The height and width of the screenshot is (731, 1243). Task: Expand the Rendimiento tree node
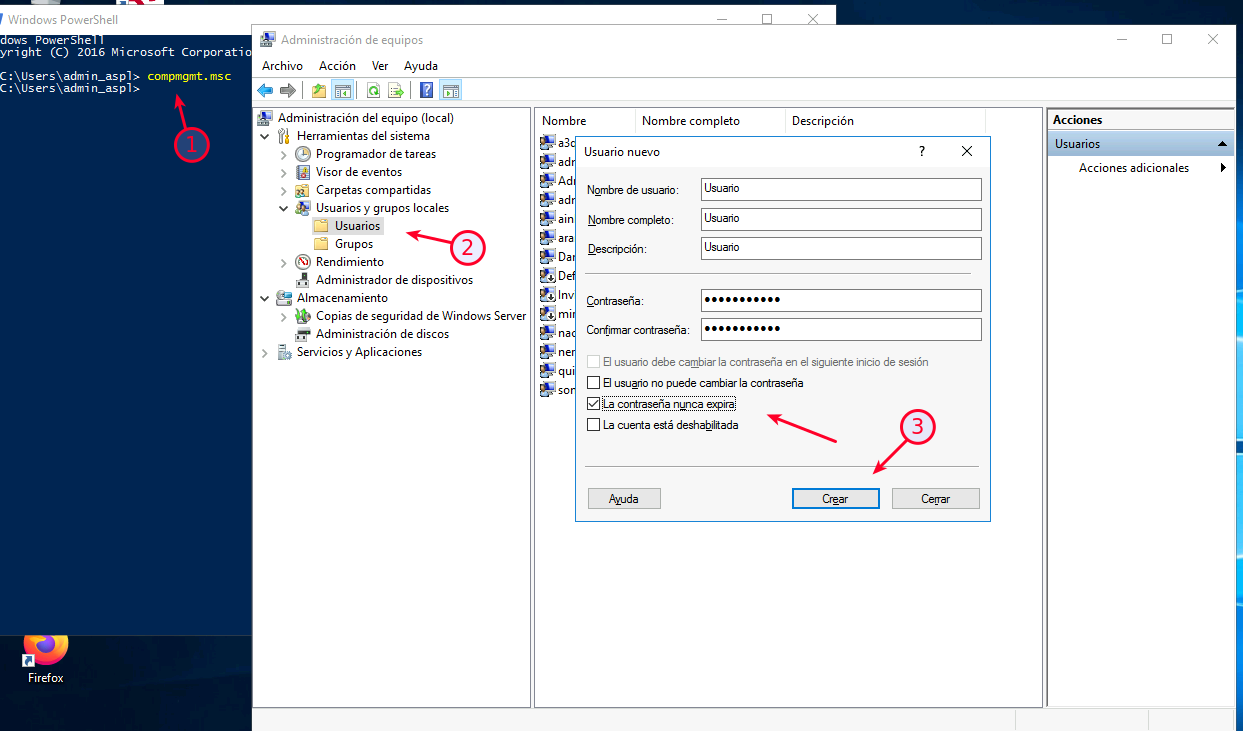coord(283,262)
